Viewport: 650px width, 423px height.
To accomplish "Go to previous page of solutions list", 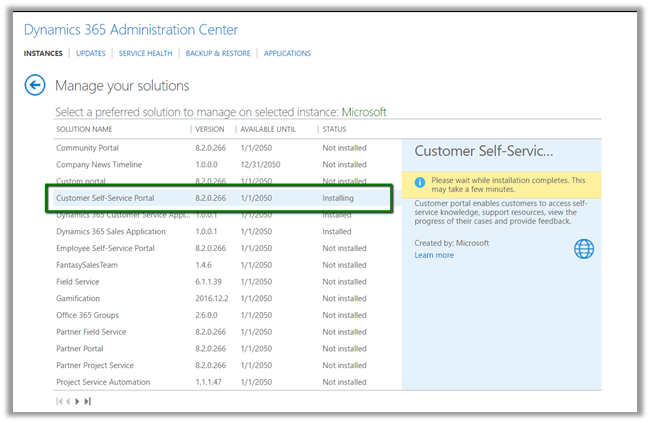I will tap(68, 401).
